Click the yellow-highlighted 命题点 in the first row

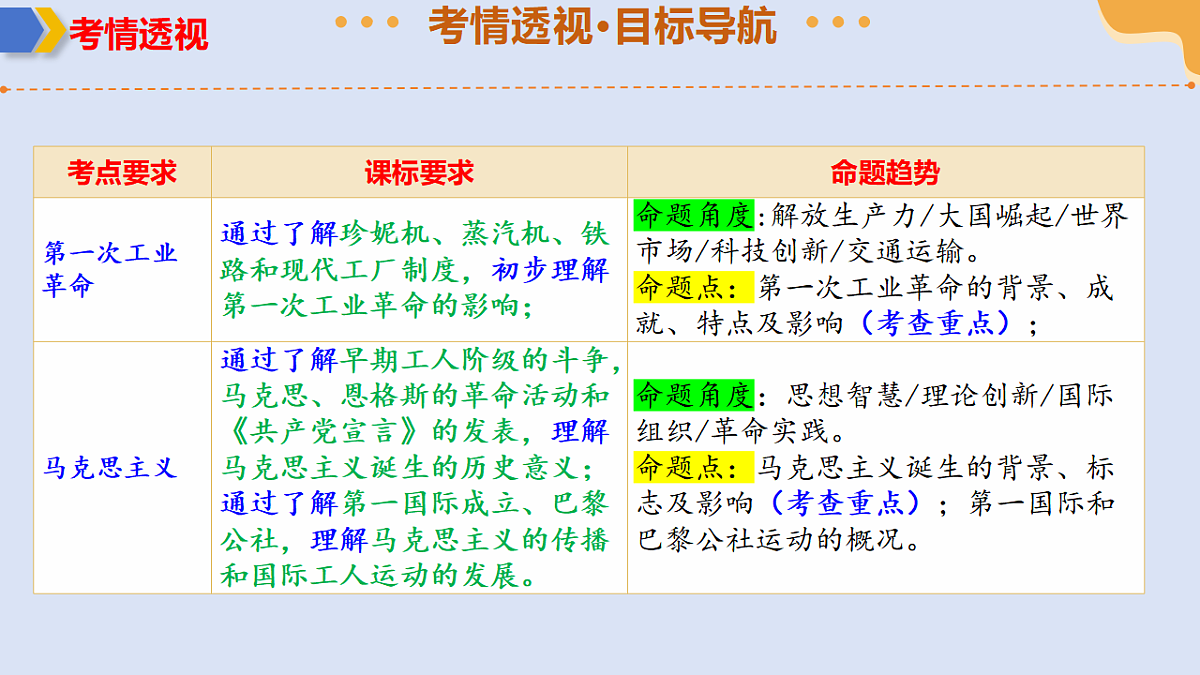pos(696,288)
